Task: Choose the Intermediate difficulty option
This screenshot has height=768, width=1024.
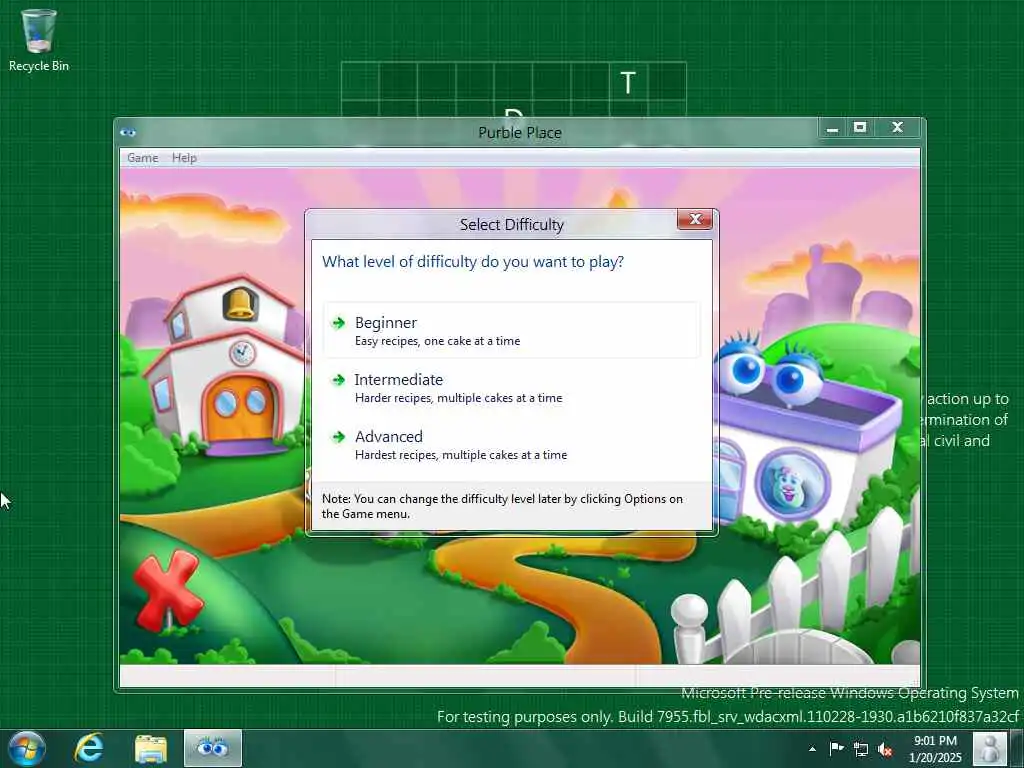Action: click(511, 387)
